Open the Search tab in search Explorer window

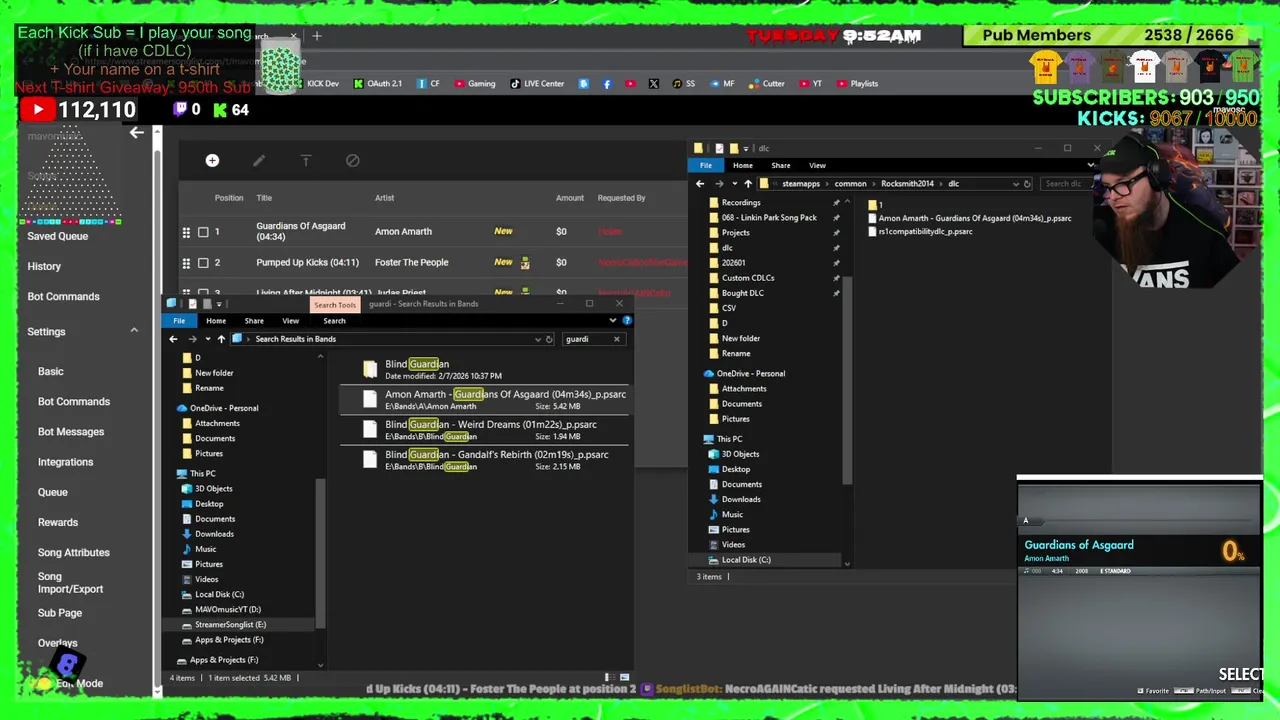click(x=334, y=321)
